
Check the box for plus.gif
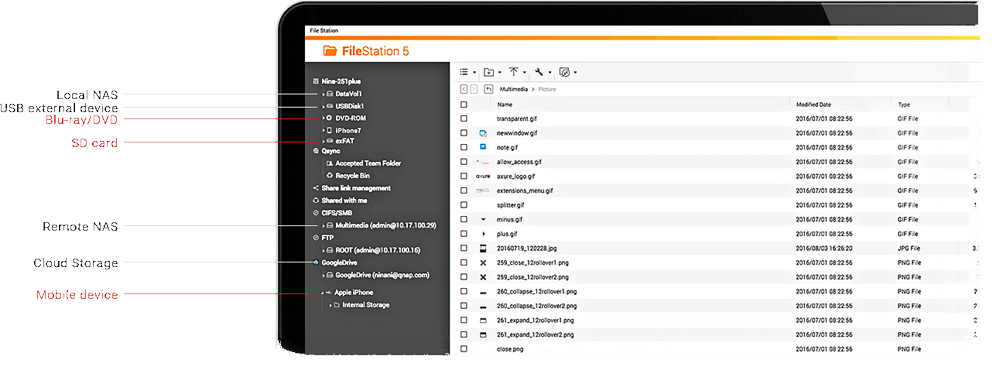464,234
